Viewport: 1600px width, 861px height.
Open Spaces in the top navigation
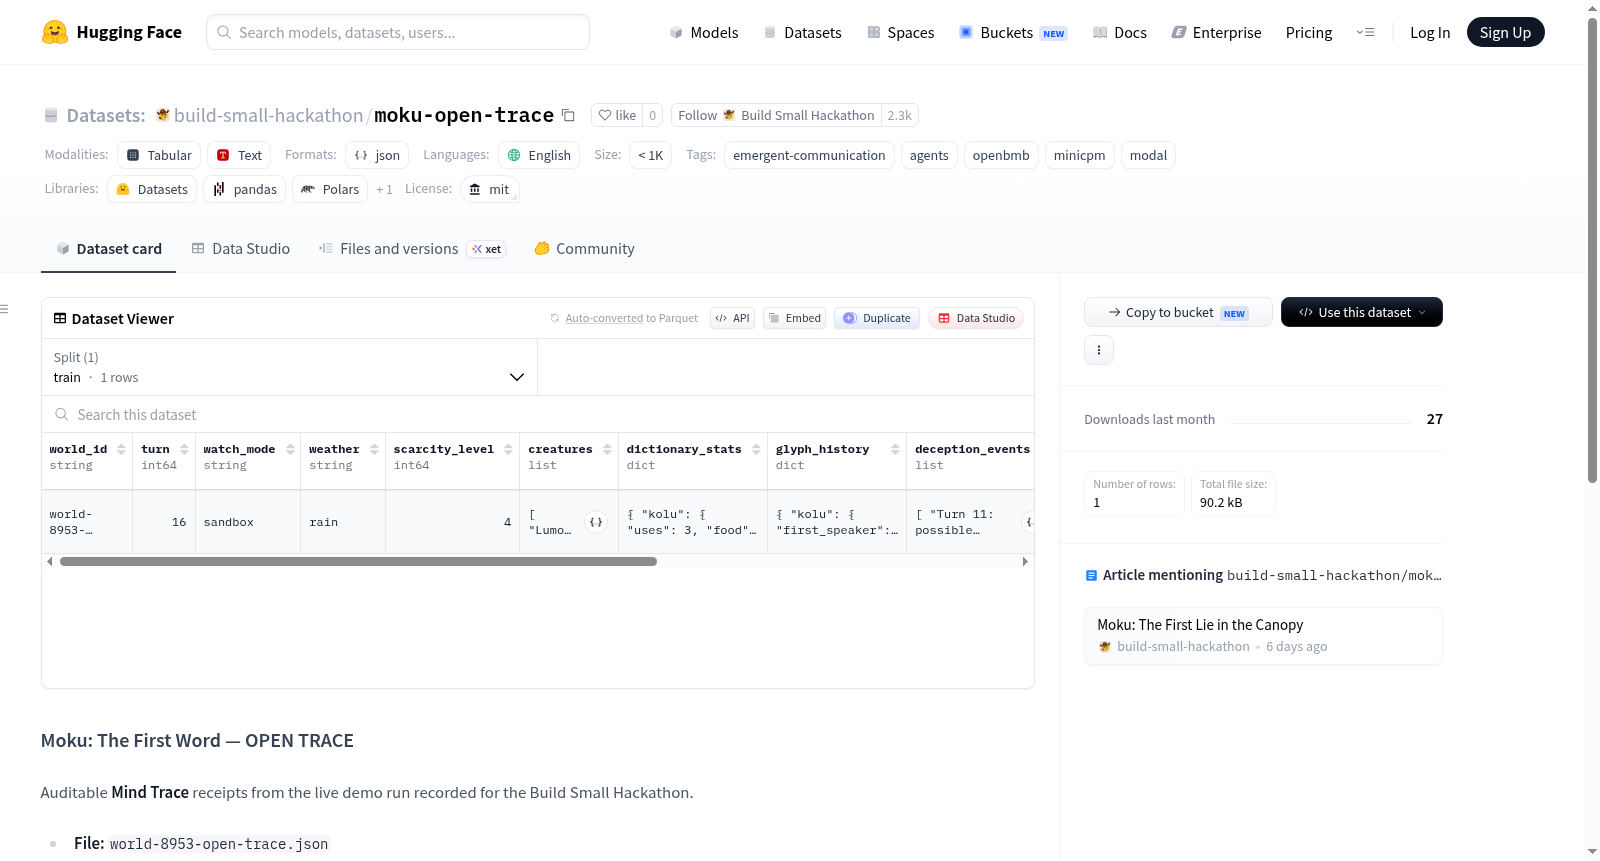tap(901, 32)
